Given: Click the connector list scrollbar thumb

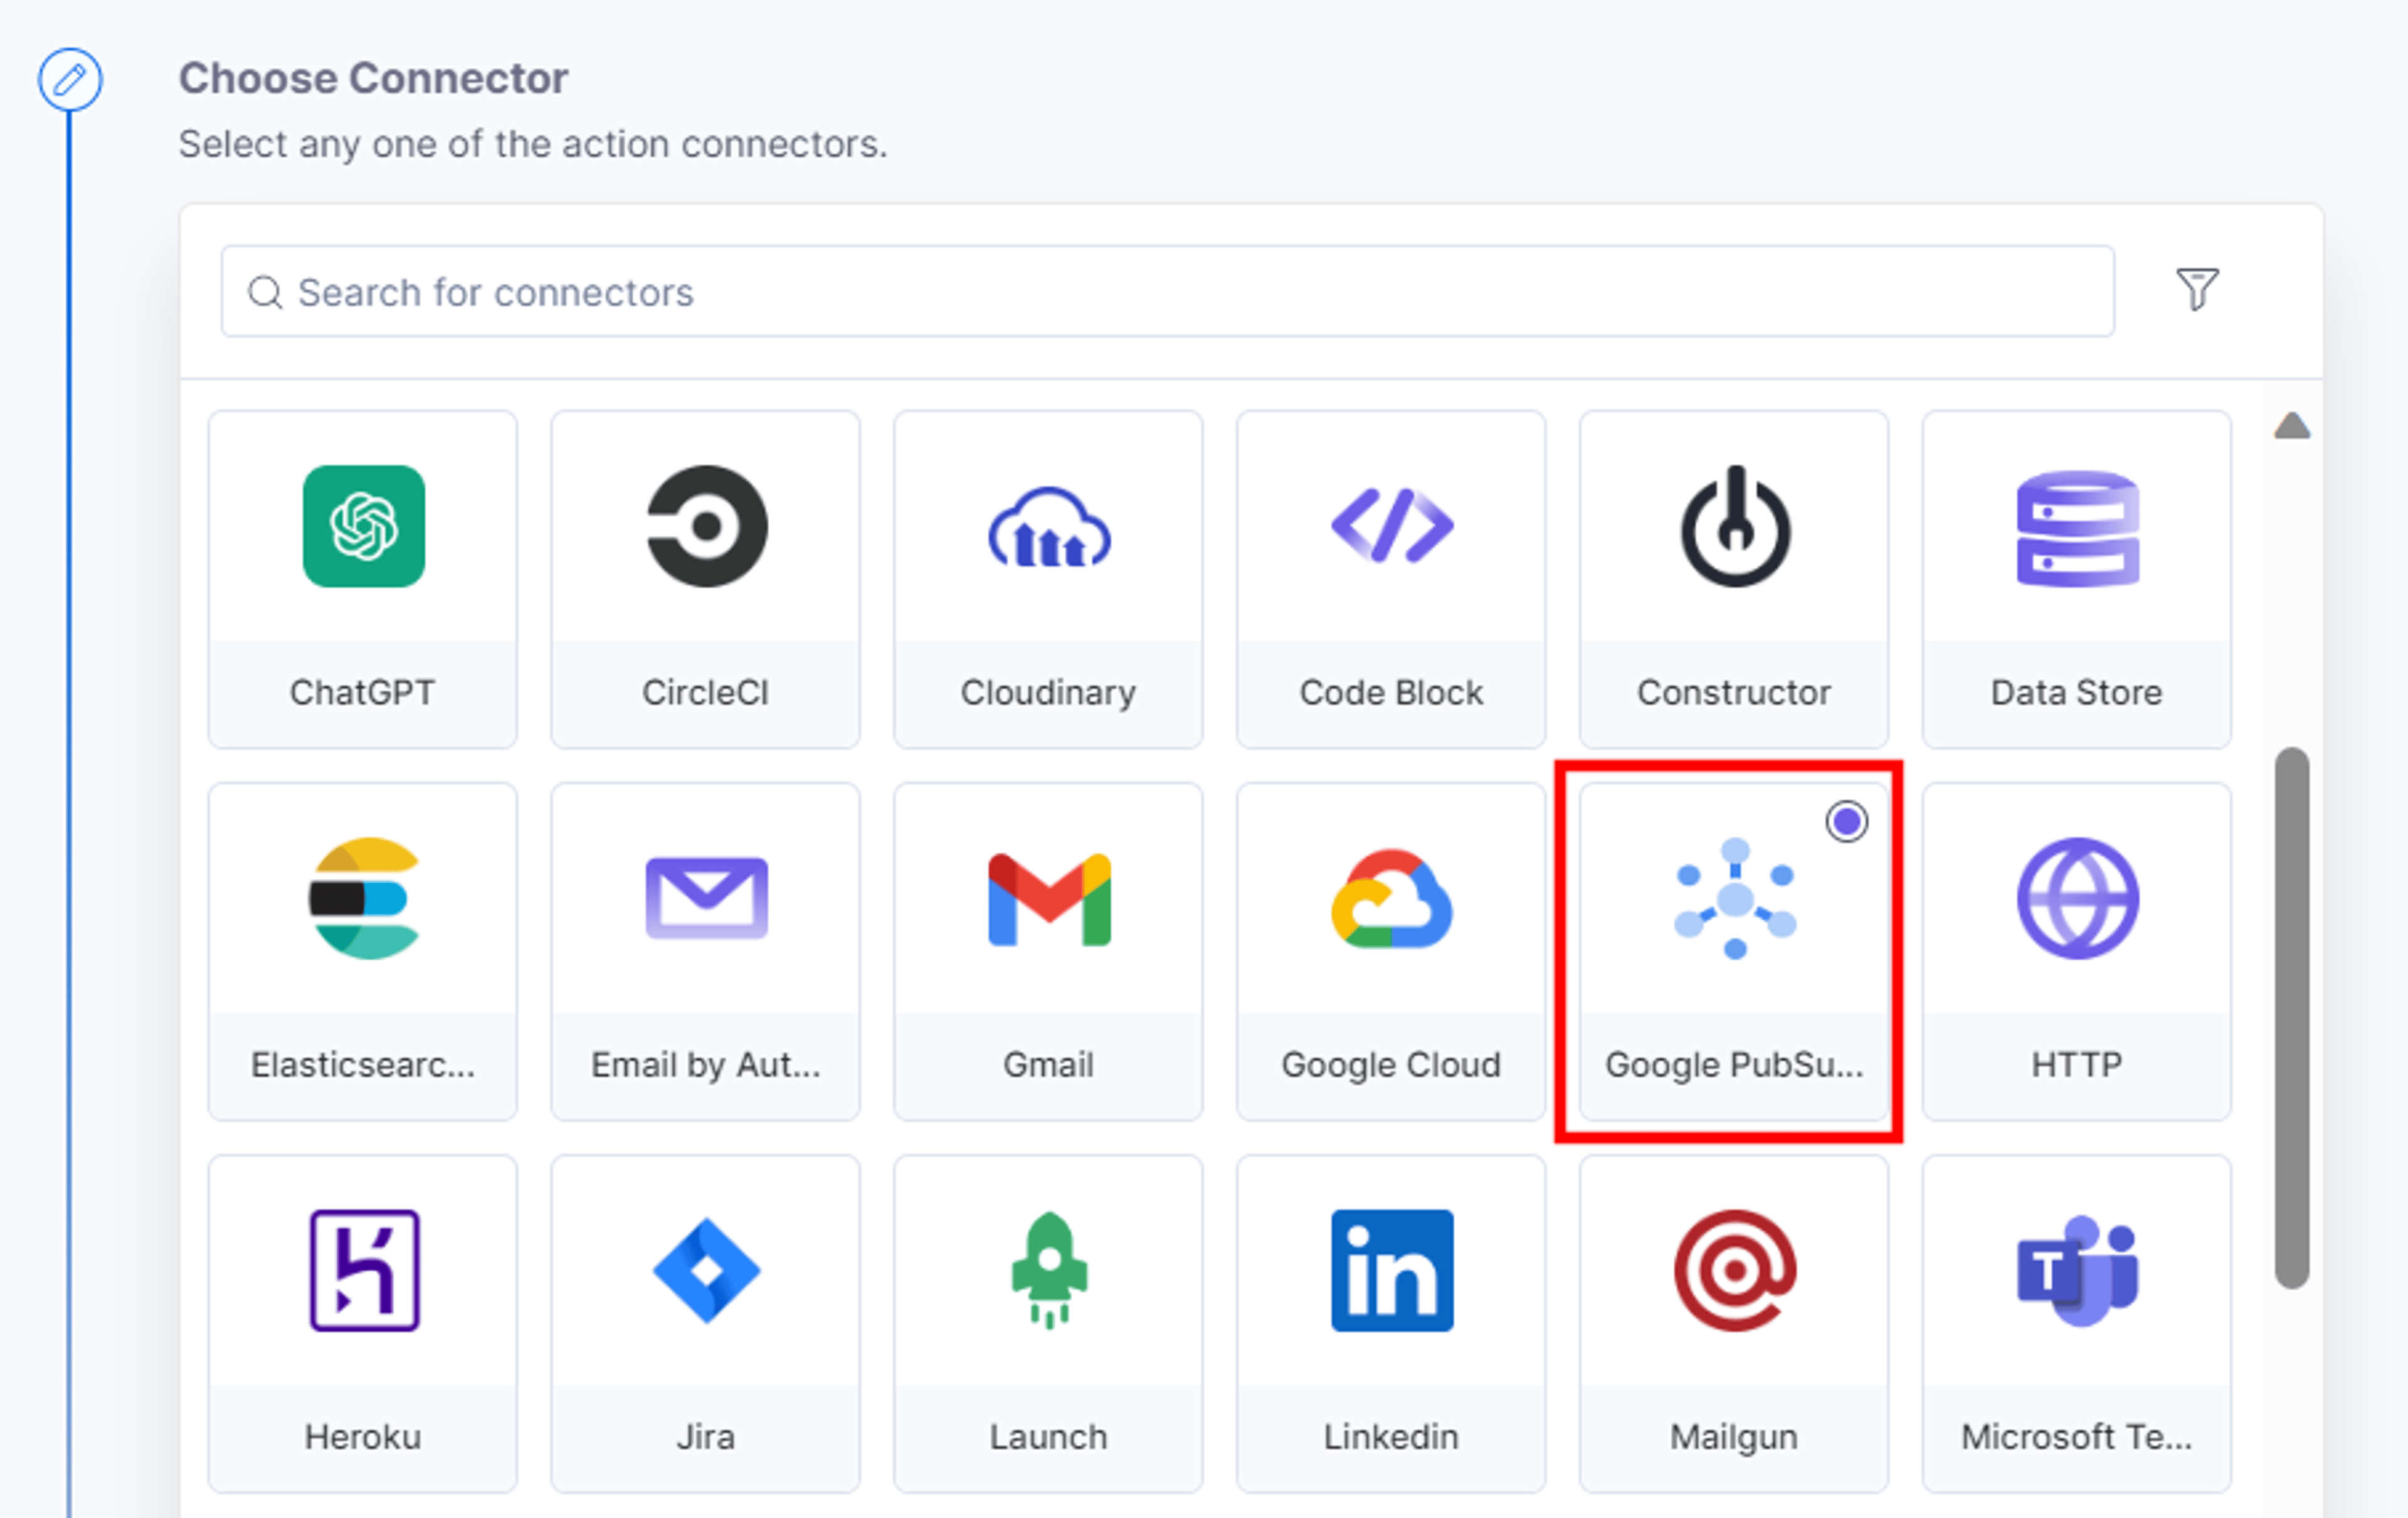Looking at the screenshot, I should [x=2291, y=1018].
